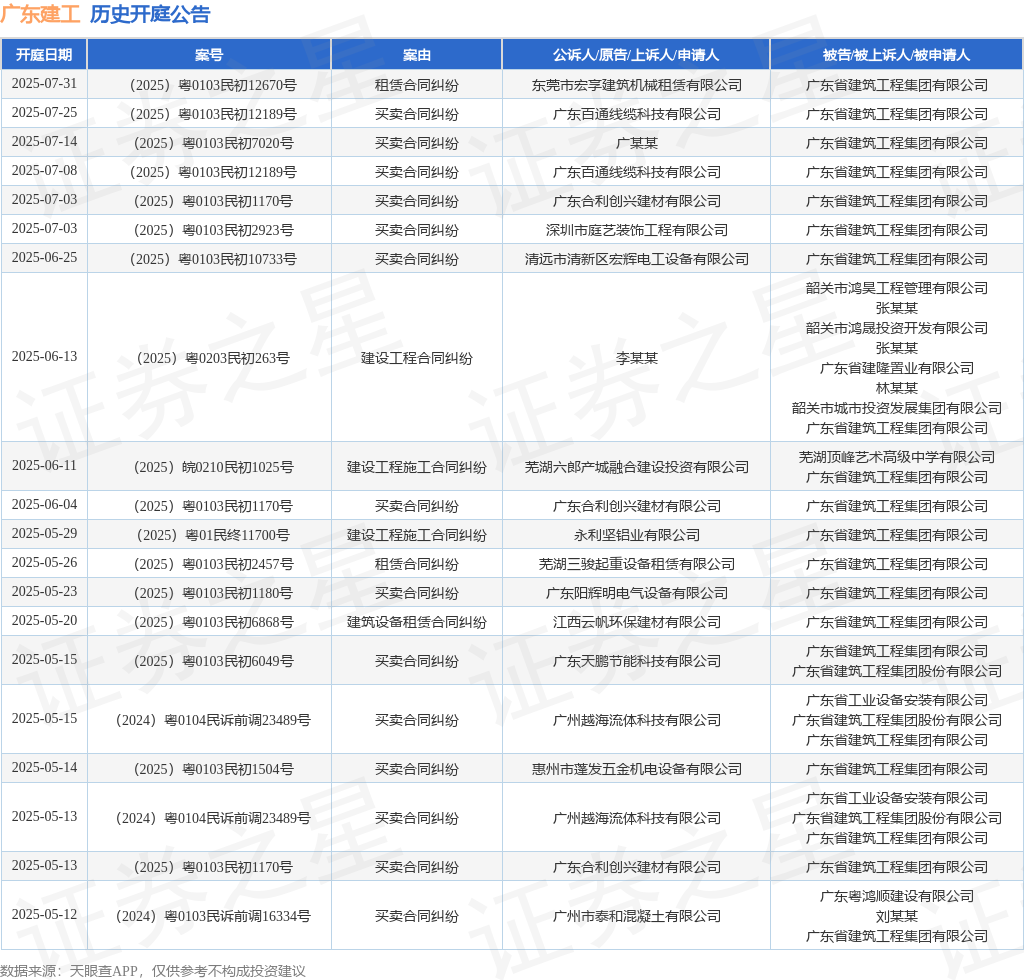Click plaintiff 惠州市蓬发五金机电设备有限公司
This screenshot has height=980, width=1024.
[637, 769]
